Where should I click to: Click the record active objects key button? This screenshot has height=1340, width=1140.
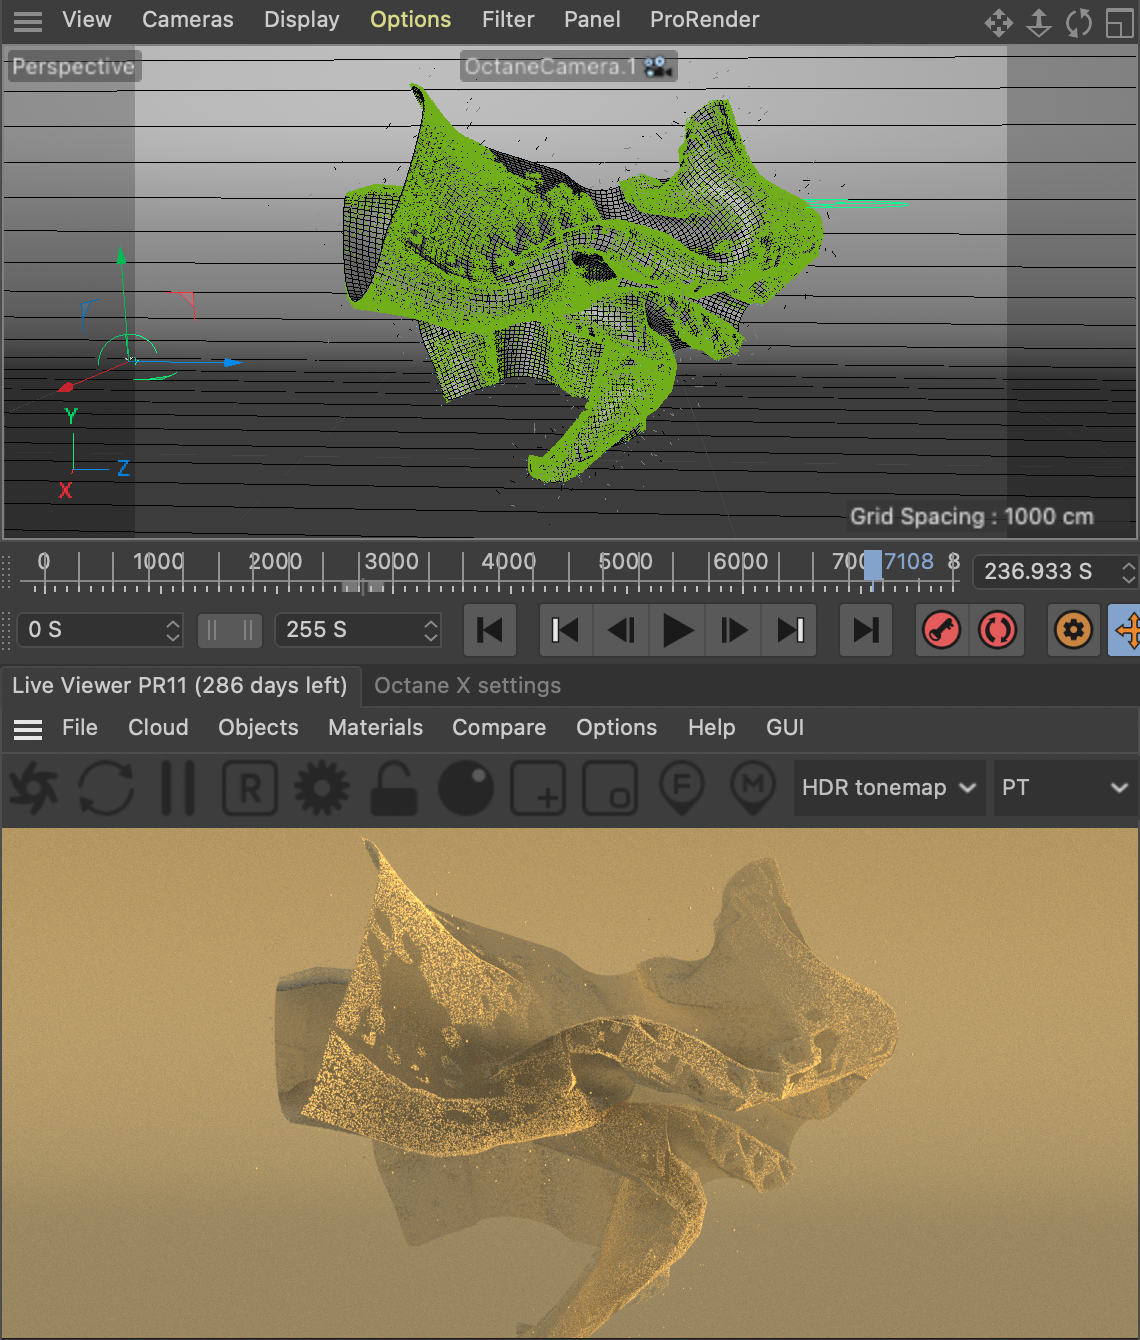coord(942,630)
